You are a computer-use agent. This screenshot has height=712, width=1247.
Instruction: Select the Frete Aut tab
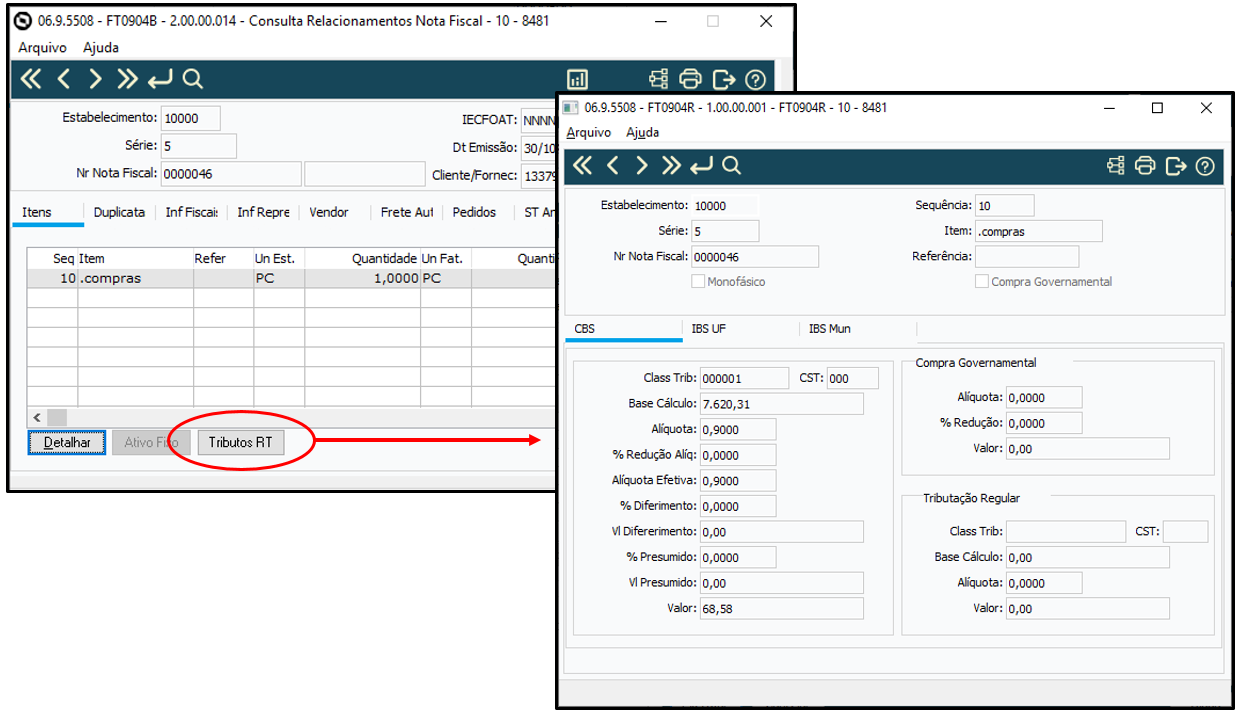click(407, 212)
